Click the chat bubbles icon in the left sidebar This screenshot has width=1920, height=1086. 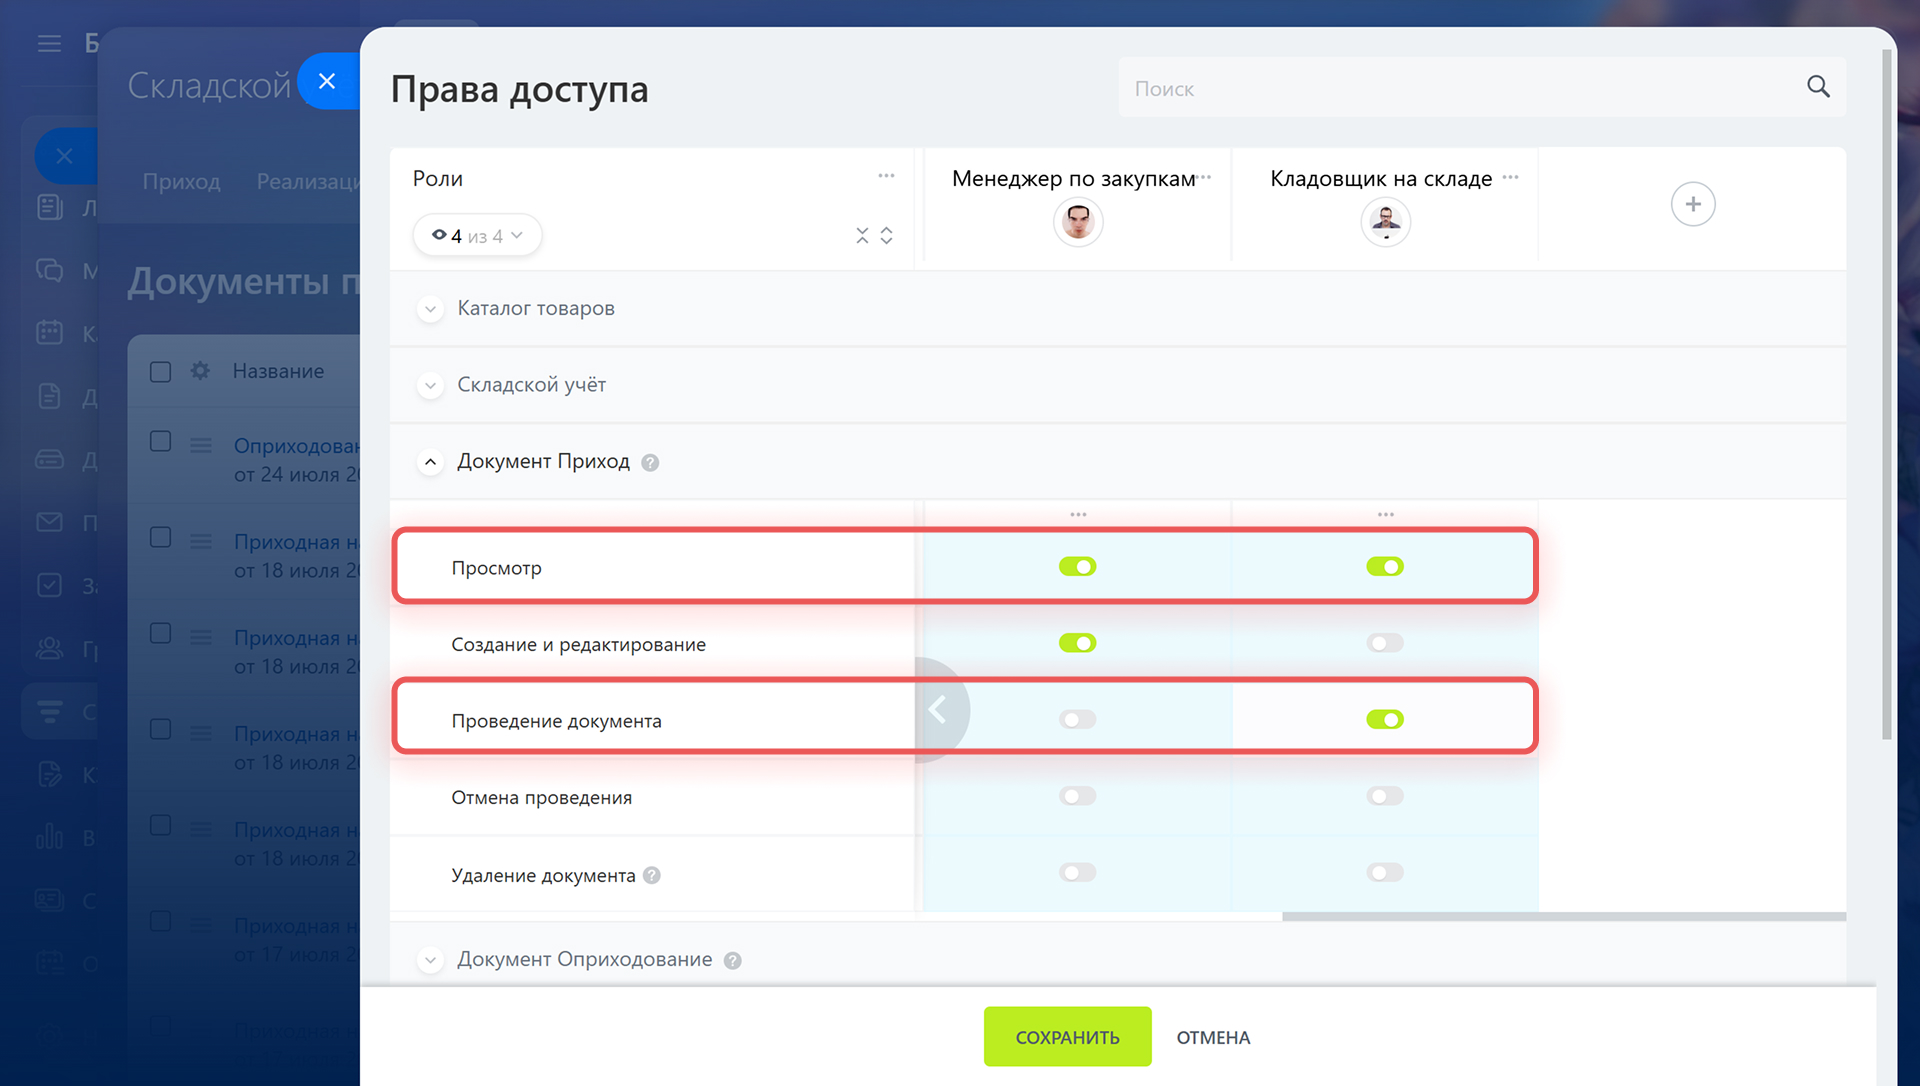[x=49, y=270]
